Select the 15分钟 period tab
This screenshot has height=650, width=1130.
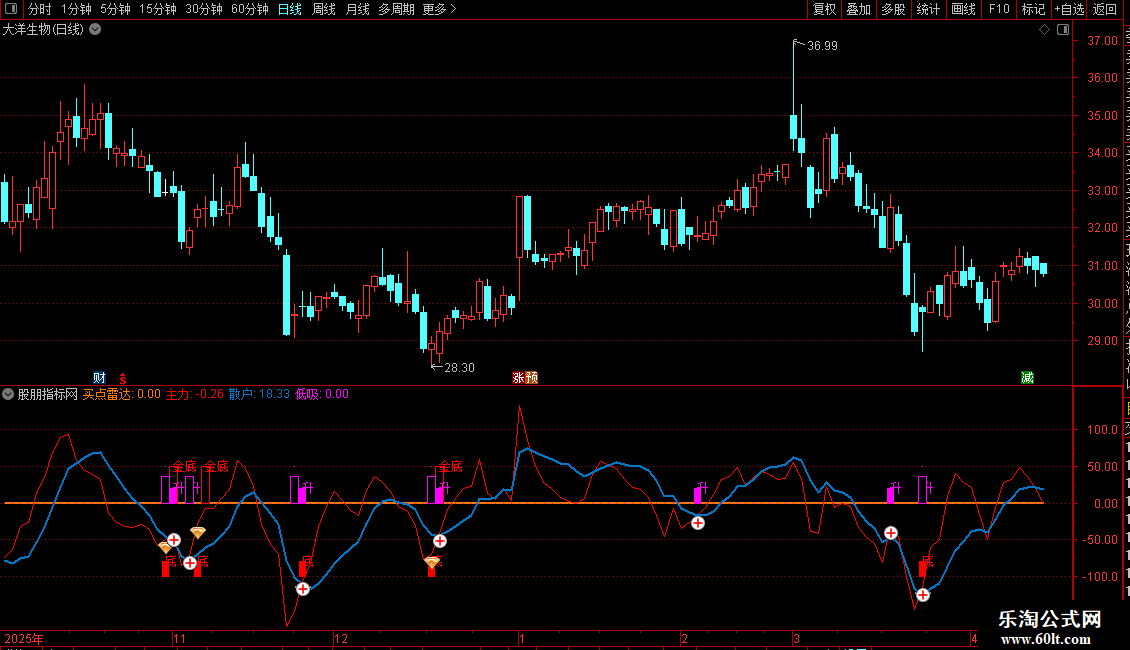click(x=158, y=9)
